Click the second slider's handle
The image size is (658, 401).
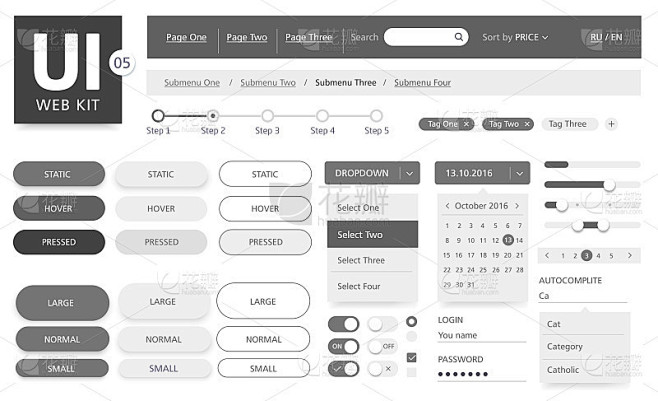(x=609, y=184)
